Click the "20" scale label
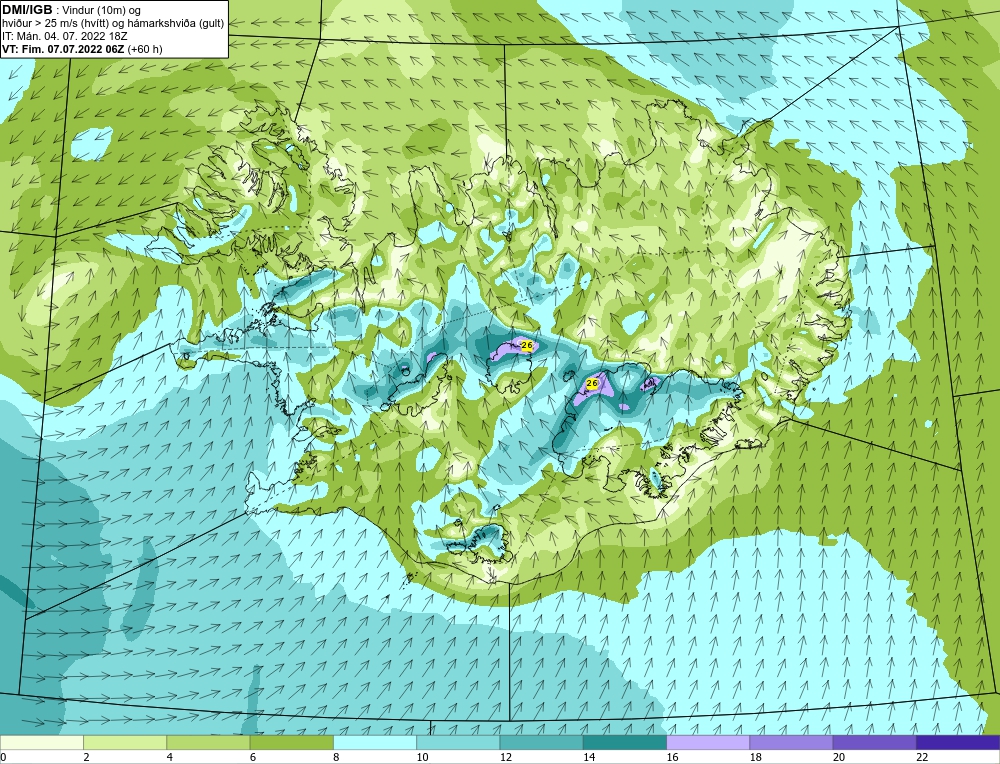Viewport: 1000px width, 764px height. point(839,757)
